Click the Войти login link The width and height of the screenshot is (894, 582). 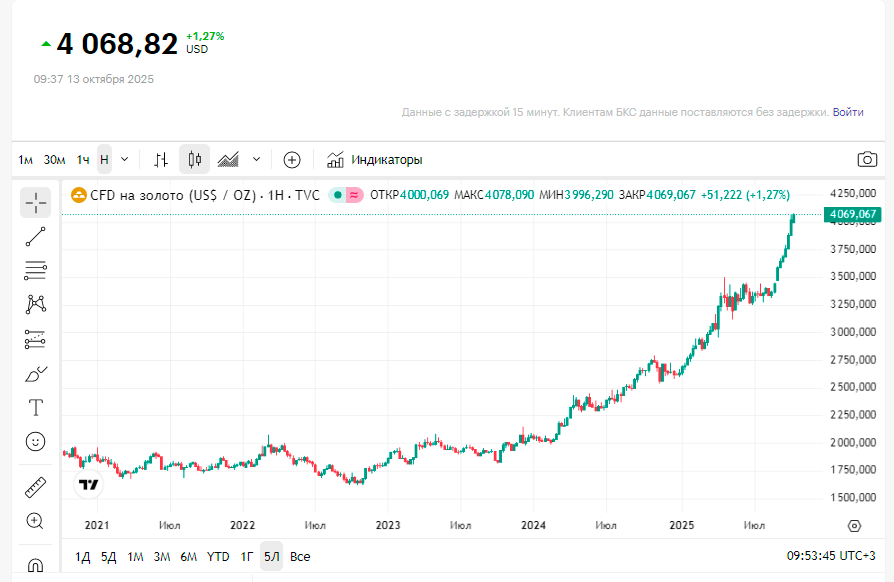[x=848, y=112]
